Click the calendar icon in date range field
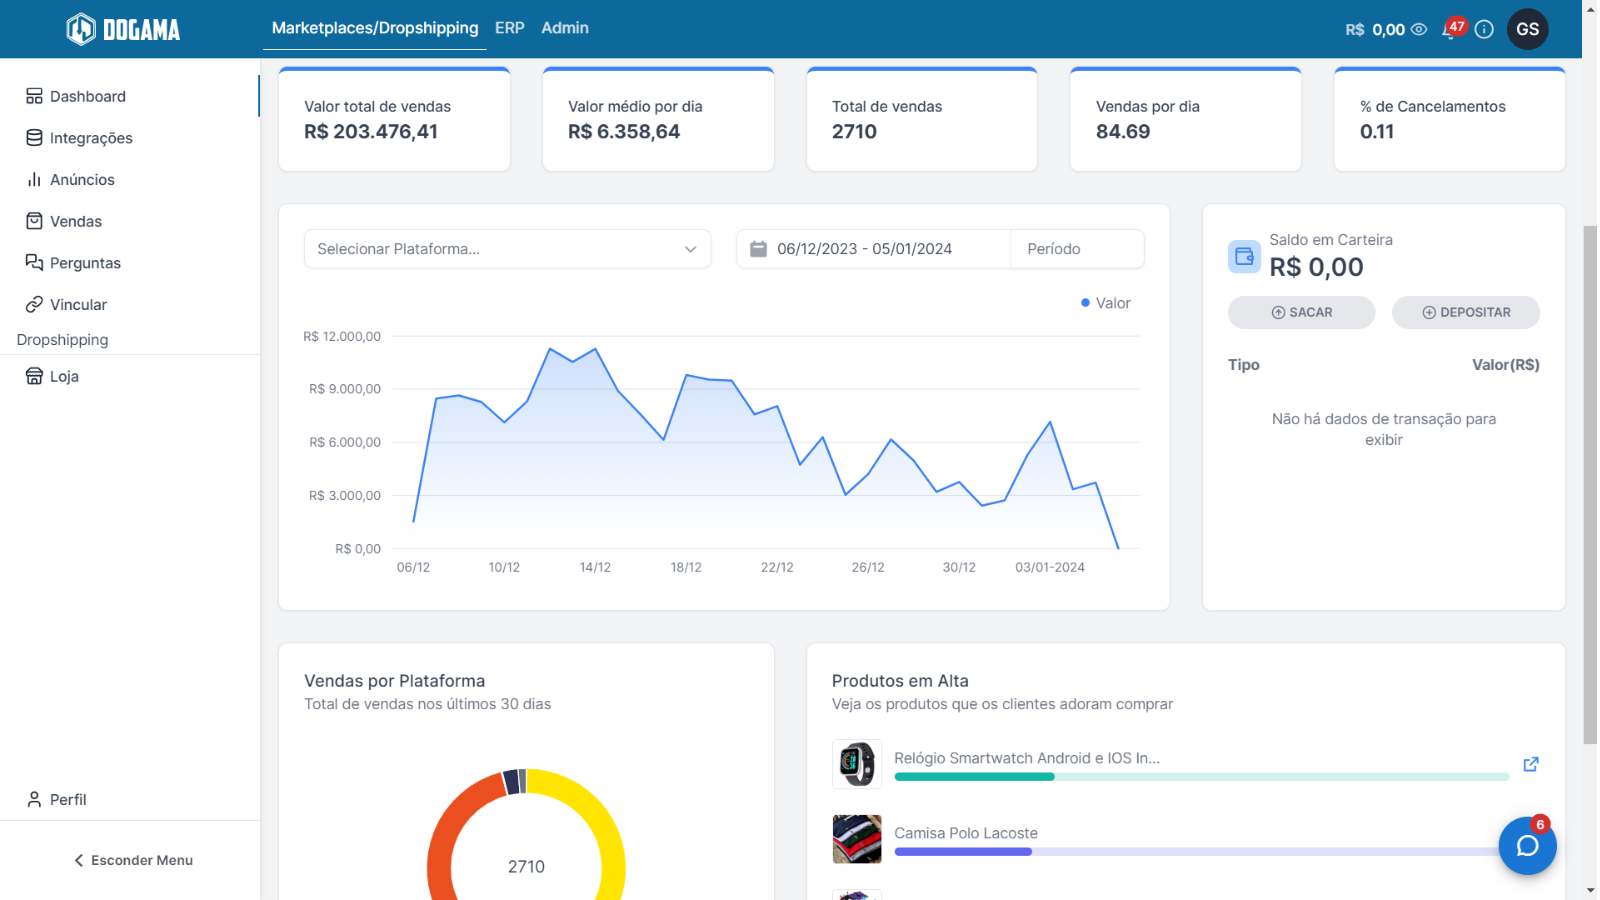This screenshot has width=1600, height=900. click(758, 249)
